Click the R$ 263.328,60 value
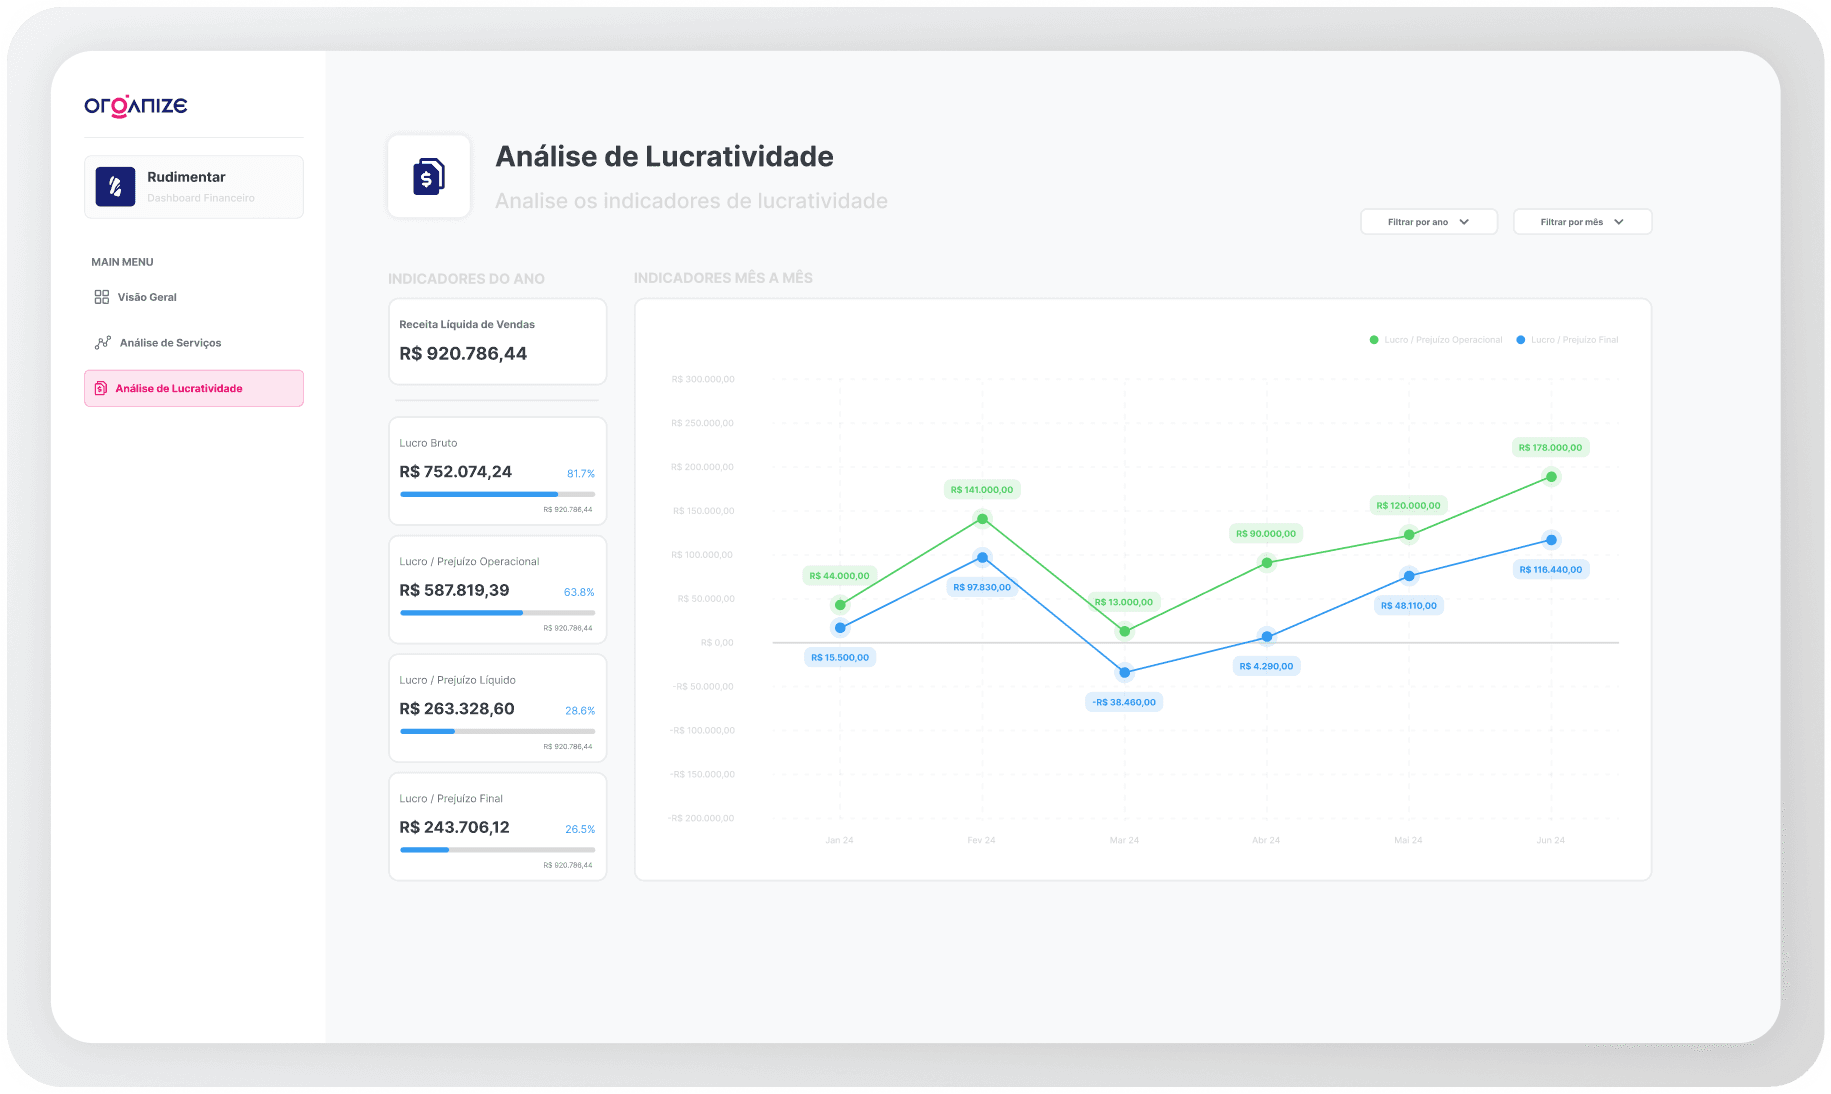 click(x=457, y=709)
